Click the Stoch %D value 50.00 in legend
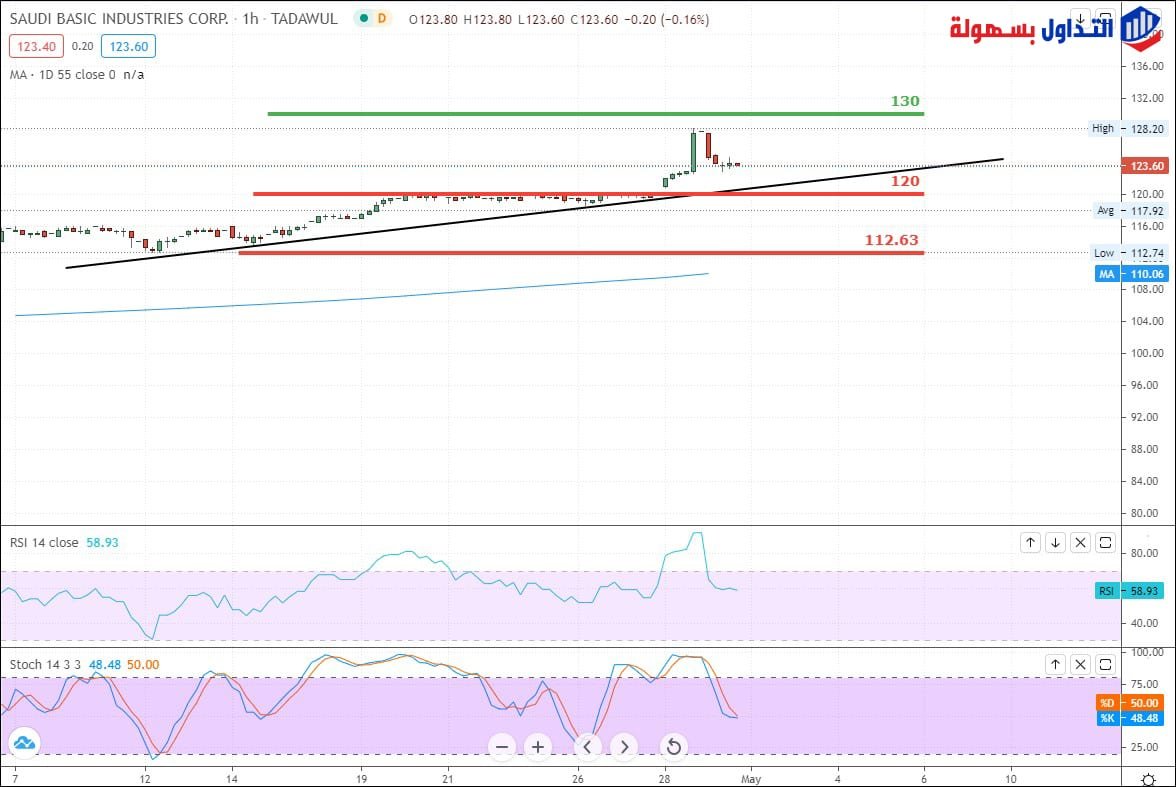 tap(143, 665)
